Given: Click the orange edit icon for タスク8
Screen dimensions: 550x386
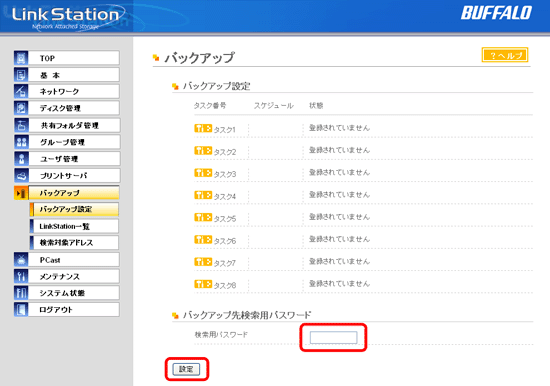Looking at the screenshot, I should coord(203,284).
